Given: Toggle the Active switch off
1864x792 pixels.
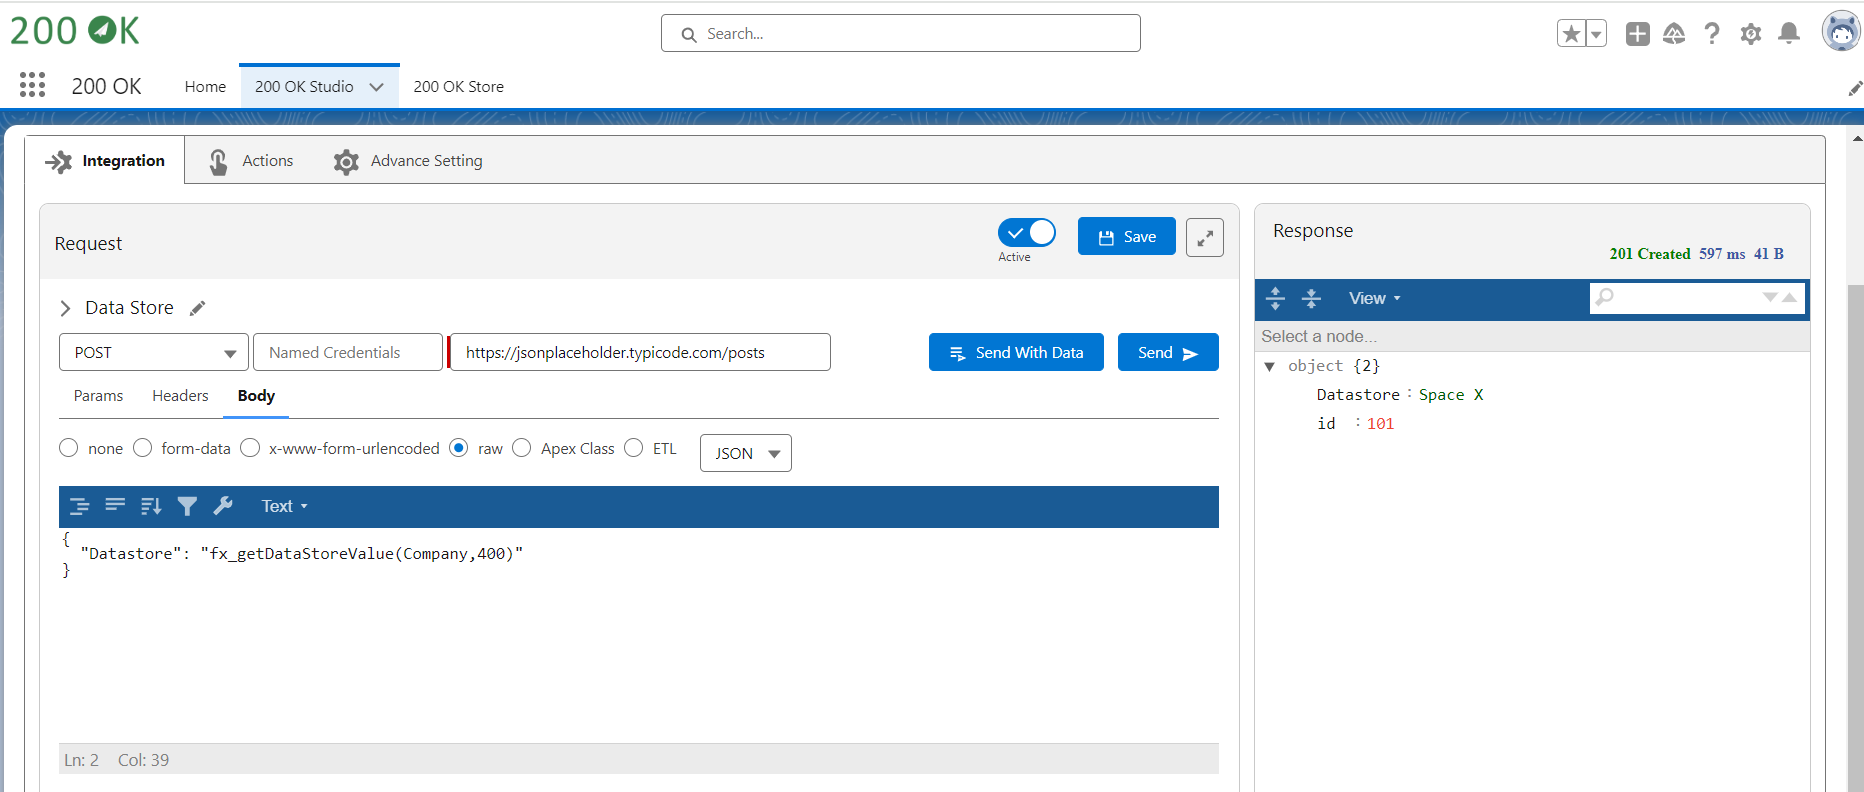Looking at the screenshot, I should pos(1026,233).
